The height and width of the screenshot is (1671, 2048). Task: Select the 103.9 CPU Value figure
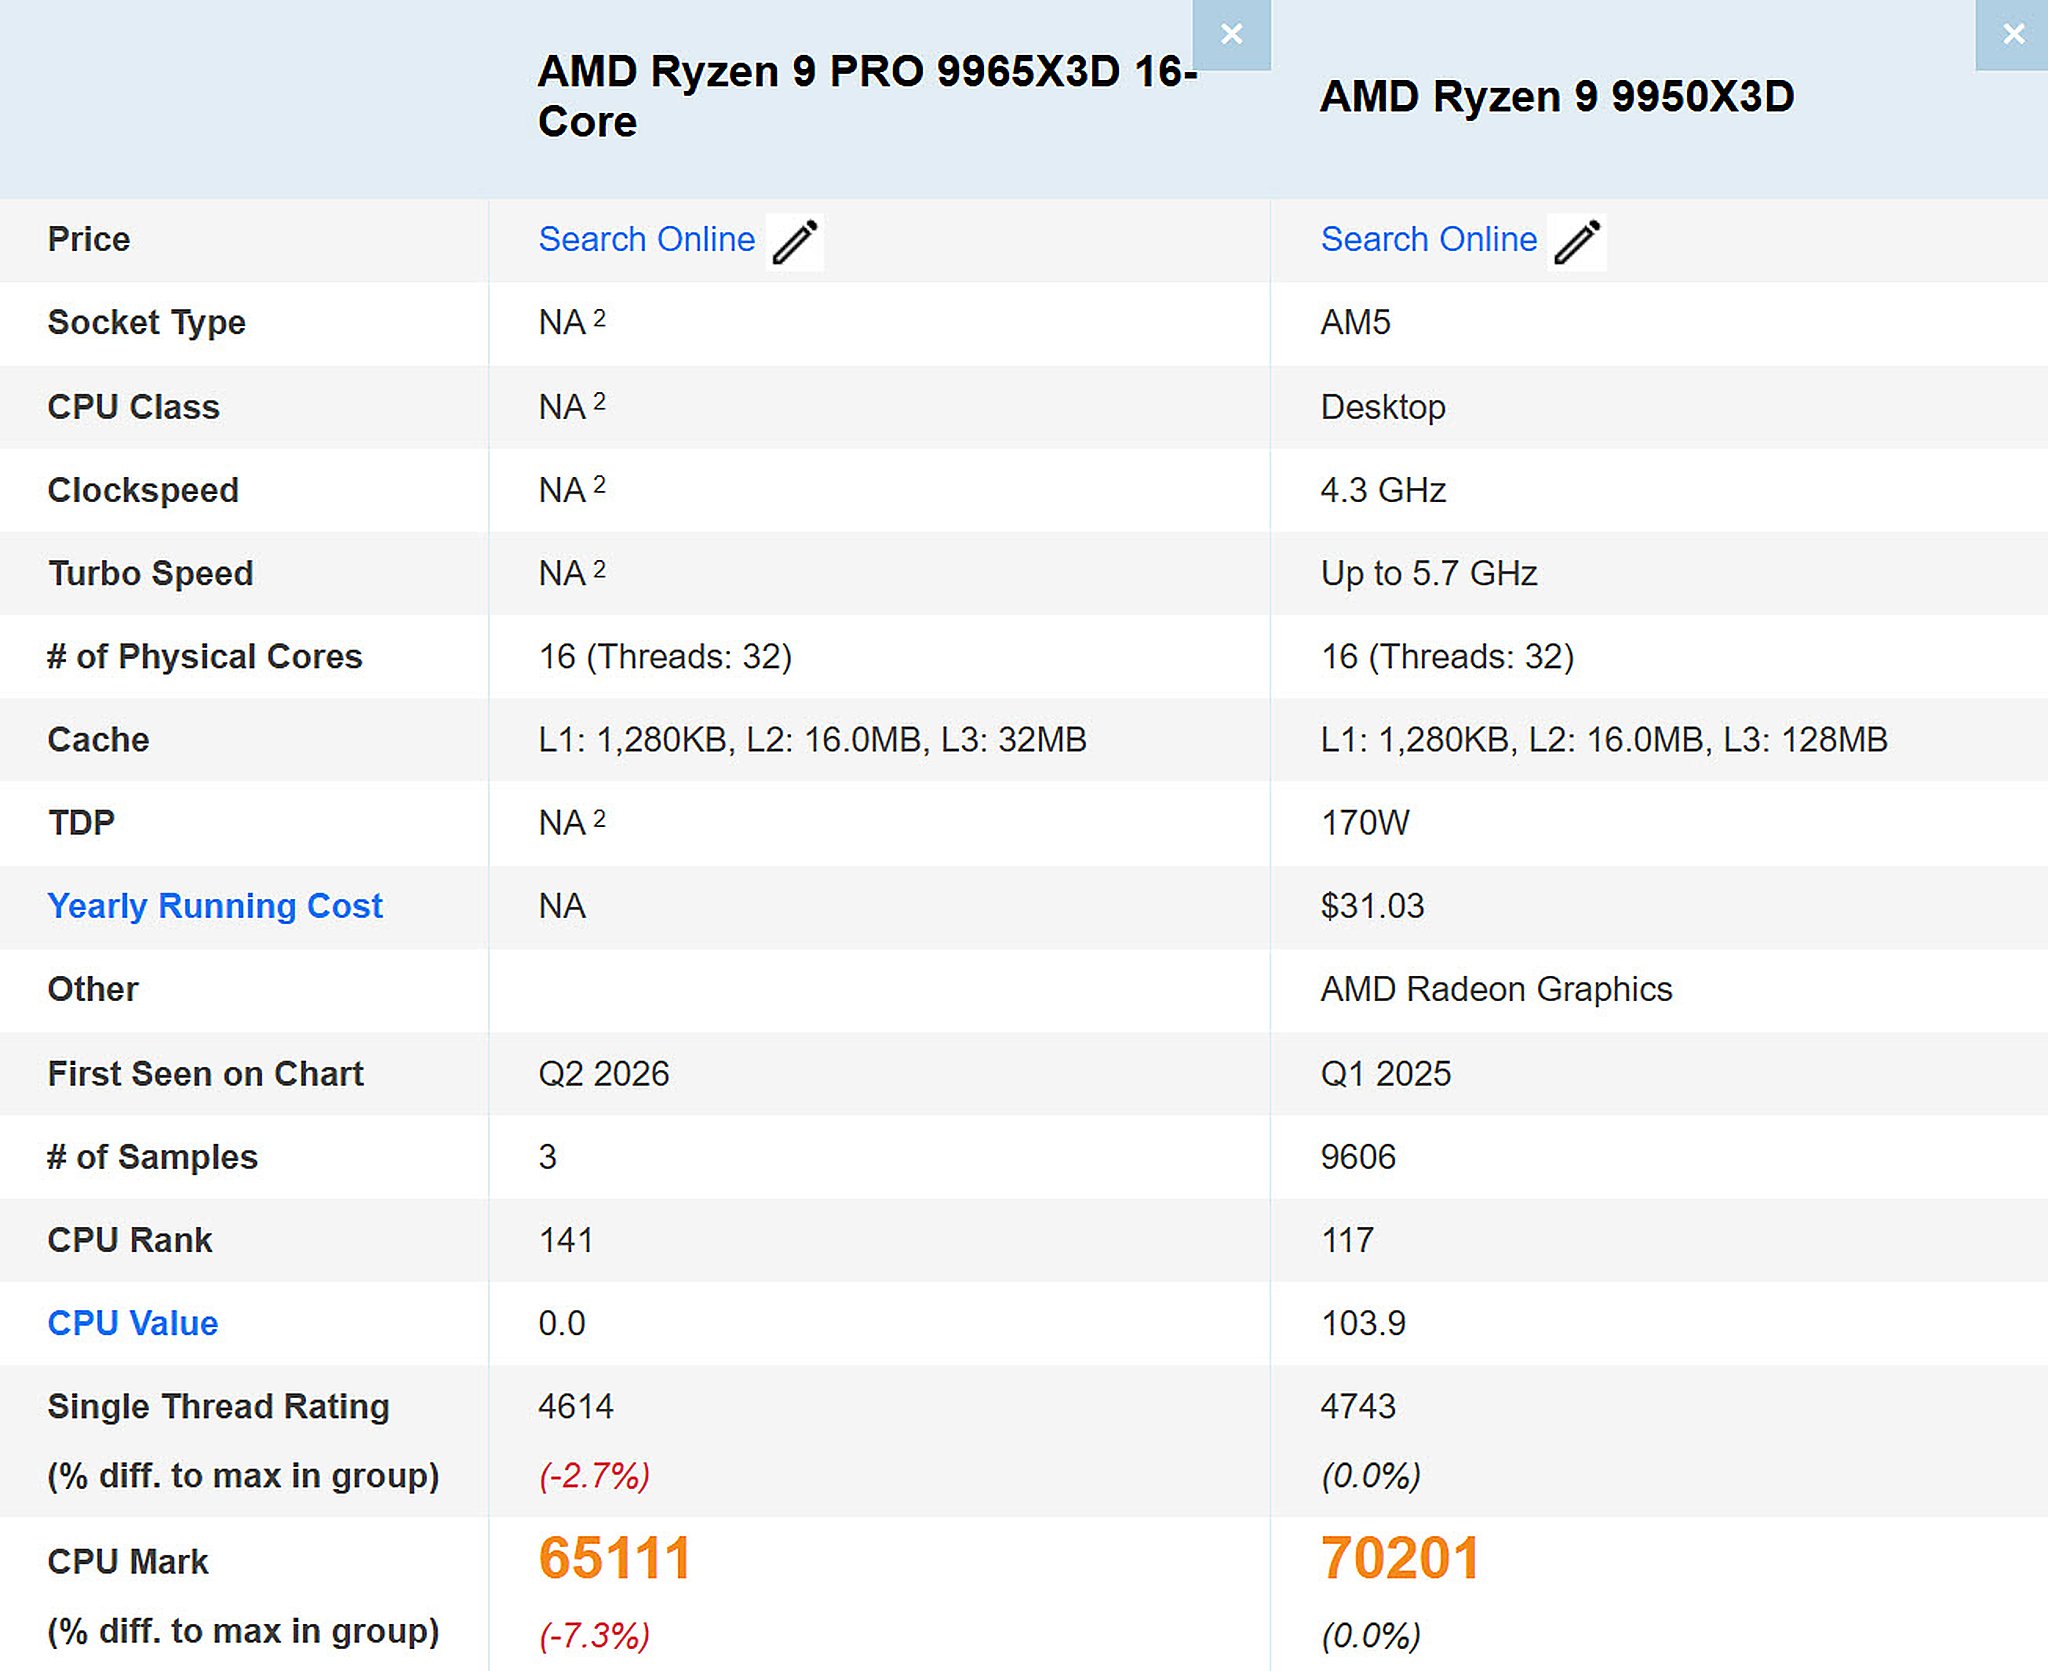coord(1363,1323)
